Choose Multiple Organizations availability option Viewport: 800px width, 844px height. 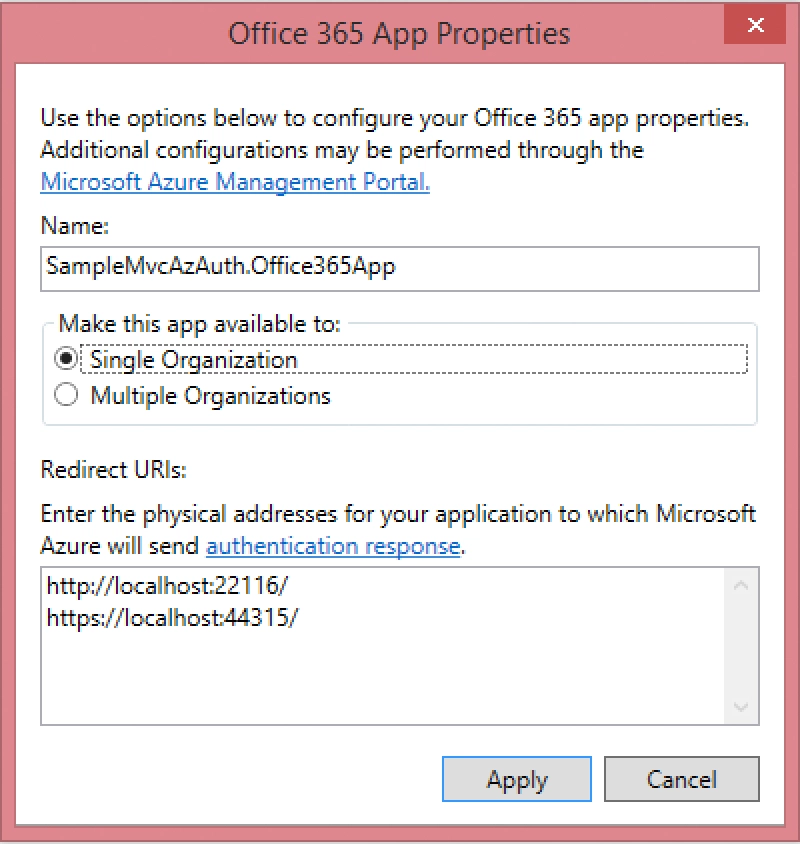coord(65,395)
